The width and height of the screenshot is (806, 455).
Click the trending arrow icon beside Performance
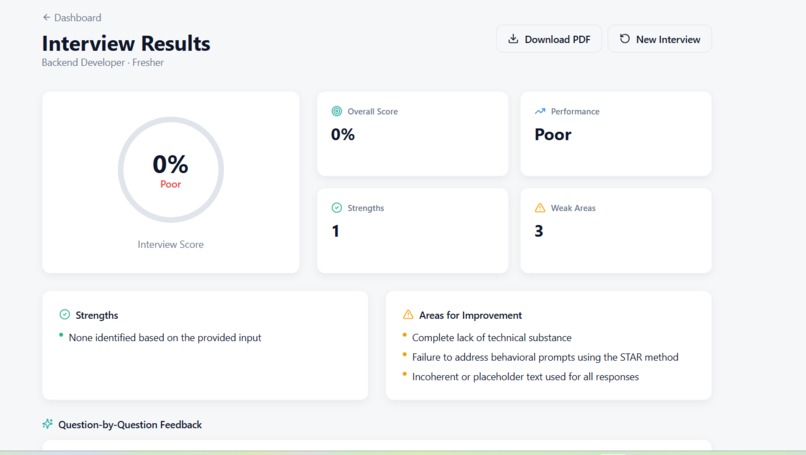tap(540, 111)
